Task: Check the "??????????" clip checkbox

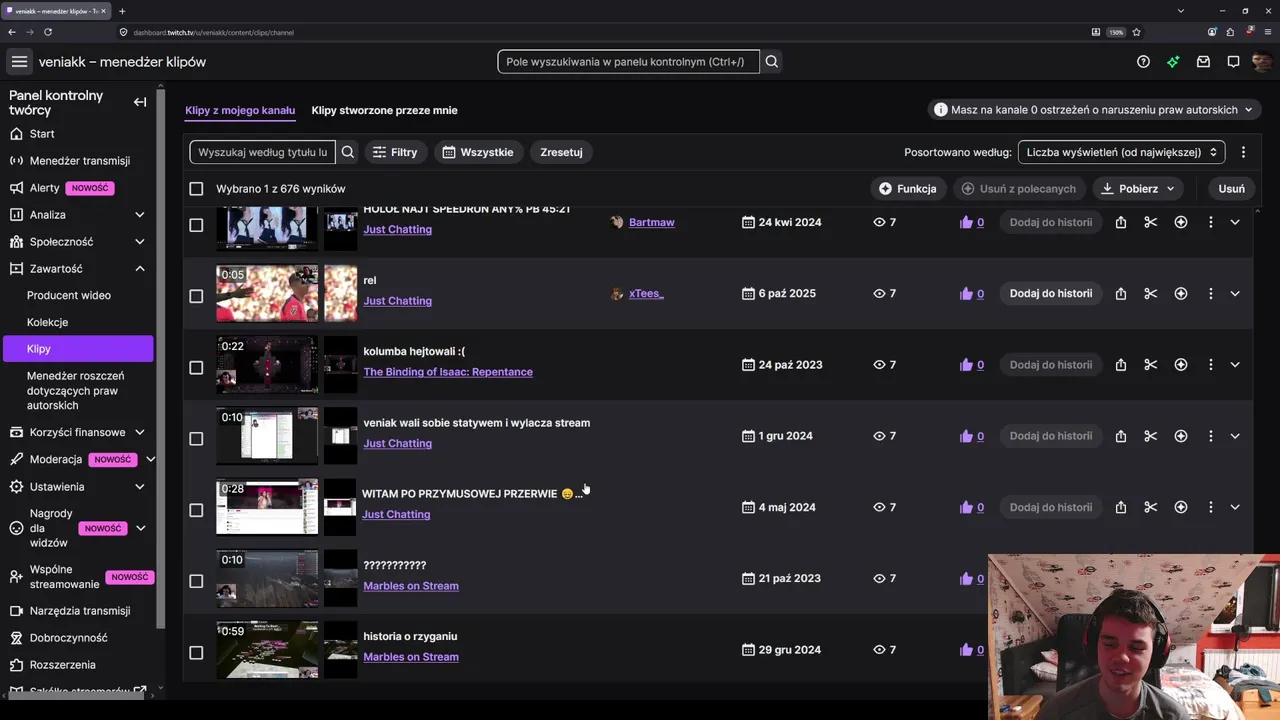Action: [196, 581]
